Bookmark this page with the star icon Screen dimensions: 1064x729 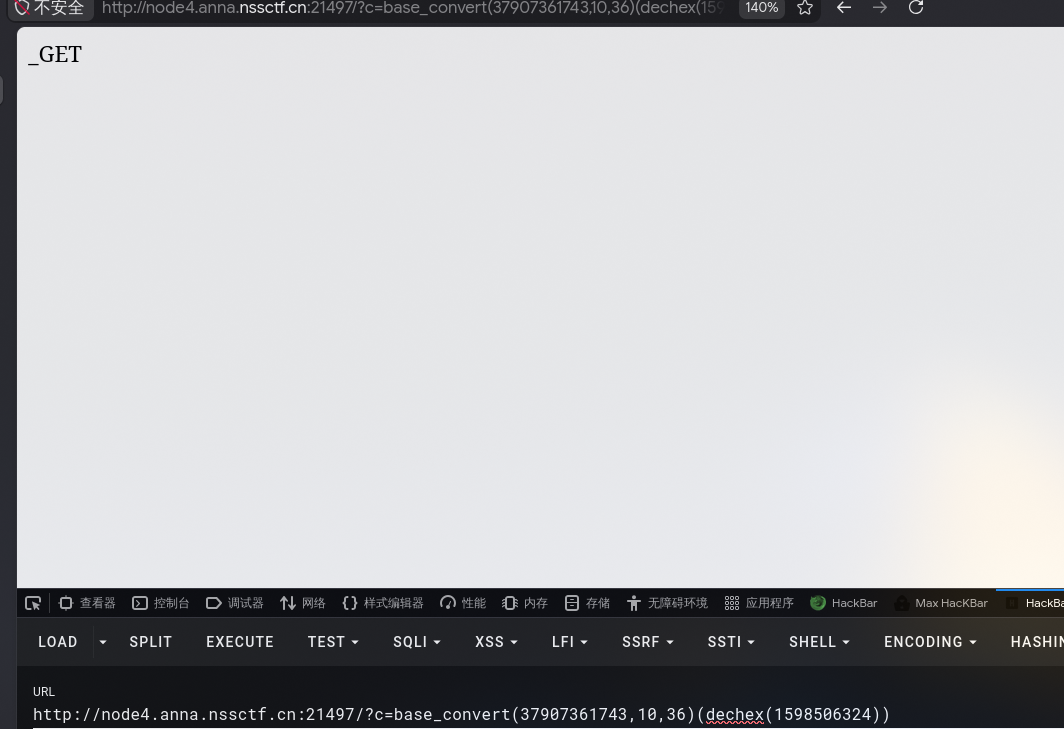click(x=805, y=8)
